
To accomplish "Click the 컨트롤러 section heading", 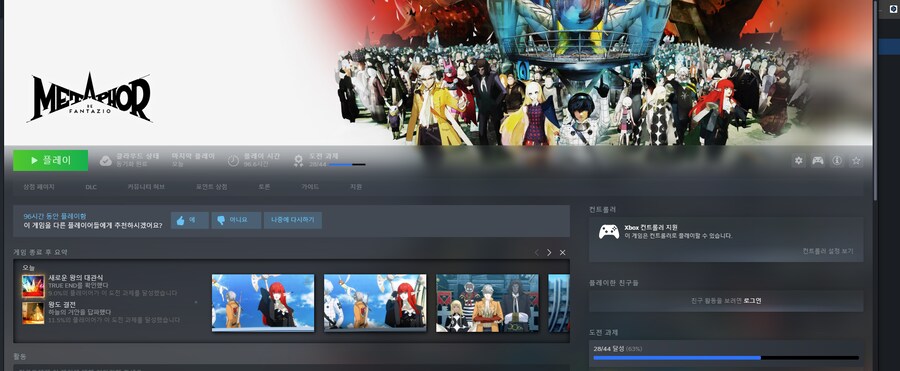I will [x=602, y=210].
